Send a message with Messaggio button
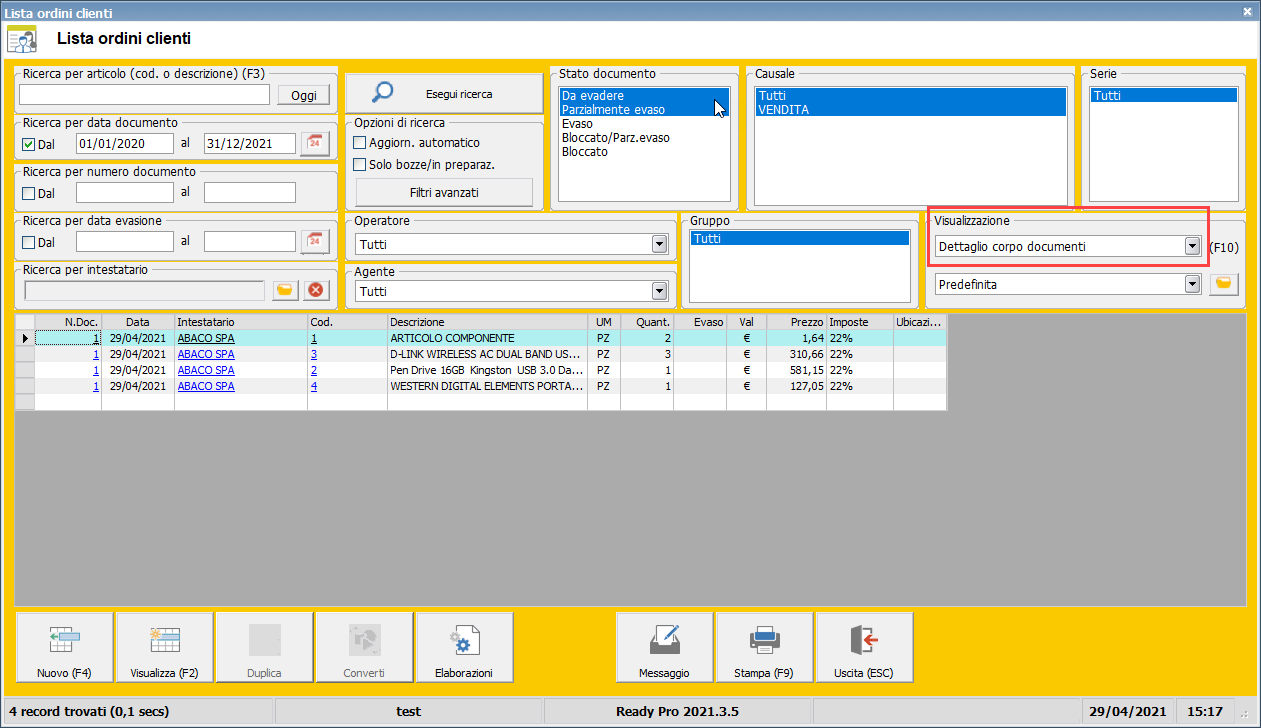Screen dimensions: 1261x728 pos(664,647)
